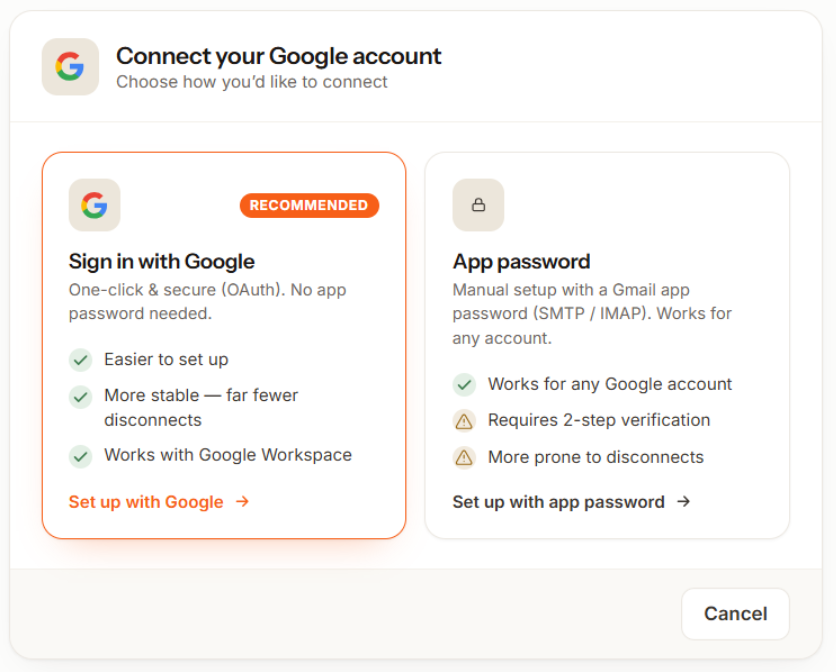
Task: Select the App password heading
Action: (521, 262)
